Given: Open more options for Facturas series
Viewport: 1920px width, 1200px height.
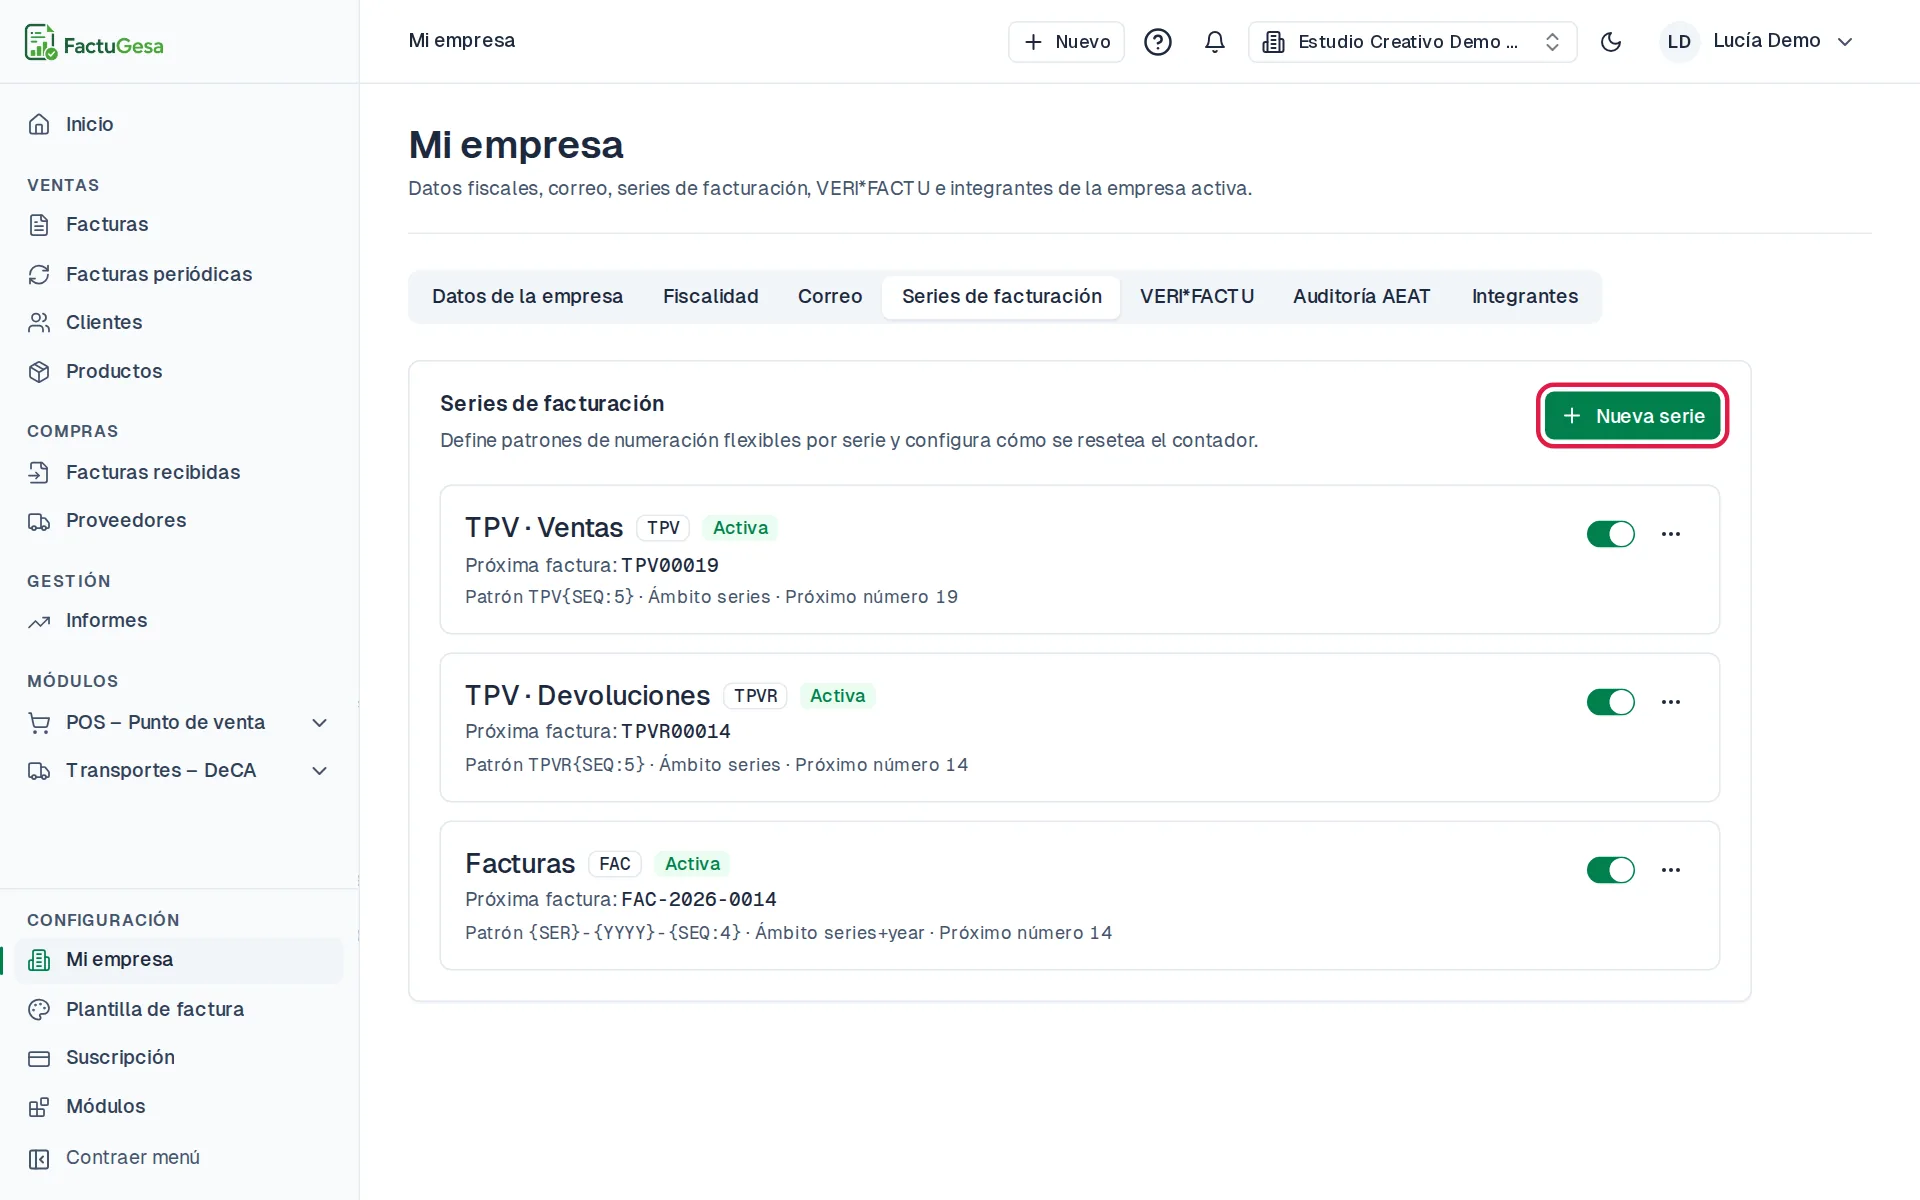Looking at the screenshot, I should click(1670, 870).
